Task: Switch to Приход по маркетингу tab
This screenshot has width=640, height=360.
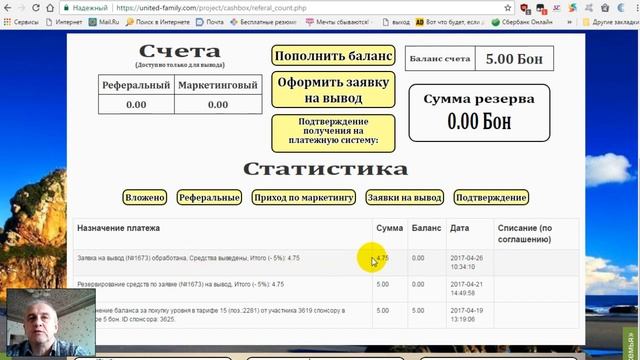Action: [304, 197]
